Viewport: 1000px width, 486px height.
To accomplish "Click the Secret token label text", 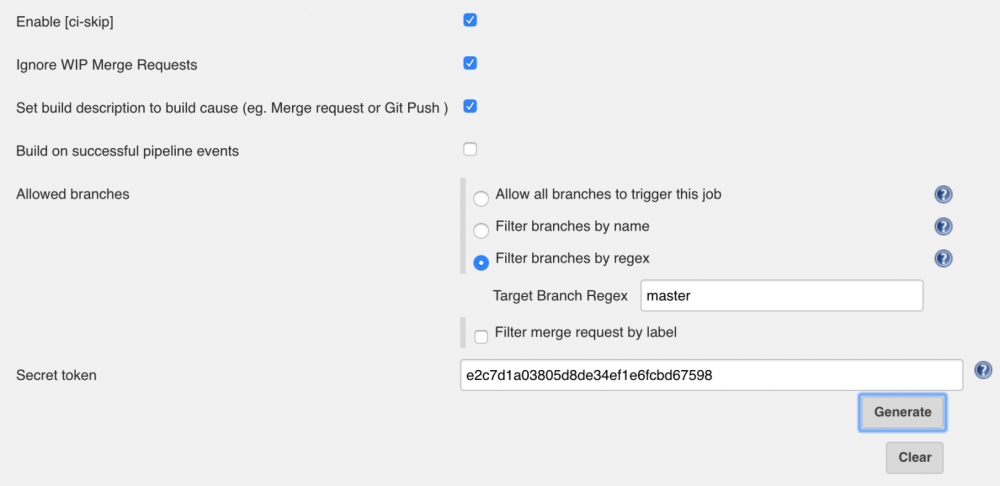I will [56, 375].
